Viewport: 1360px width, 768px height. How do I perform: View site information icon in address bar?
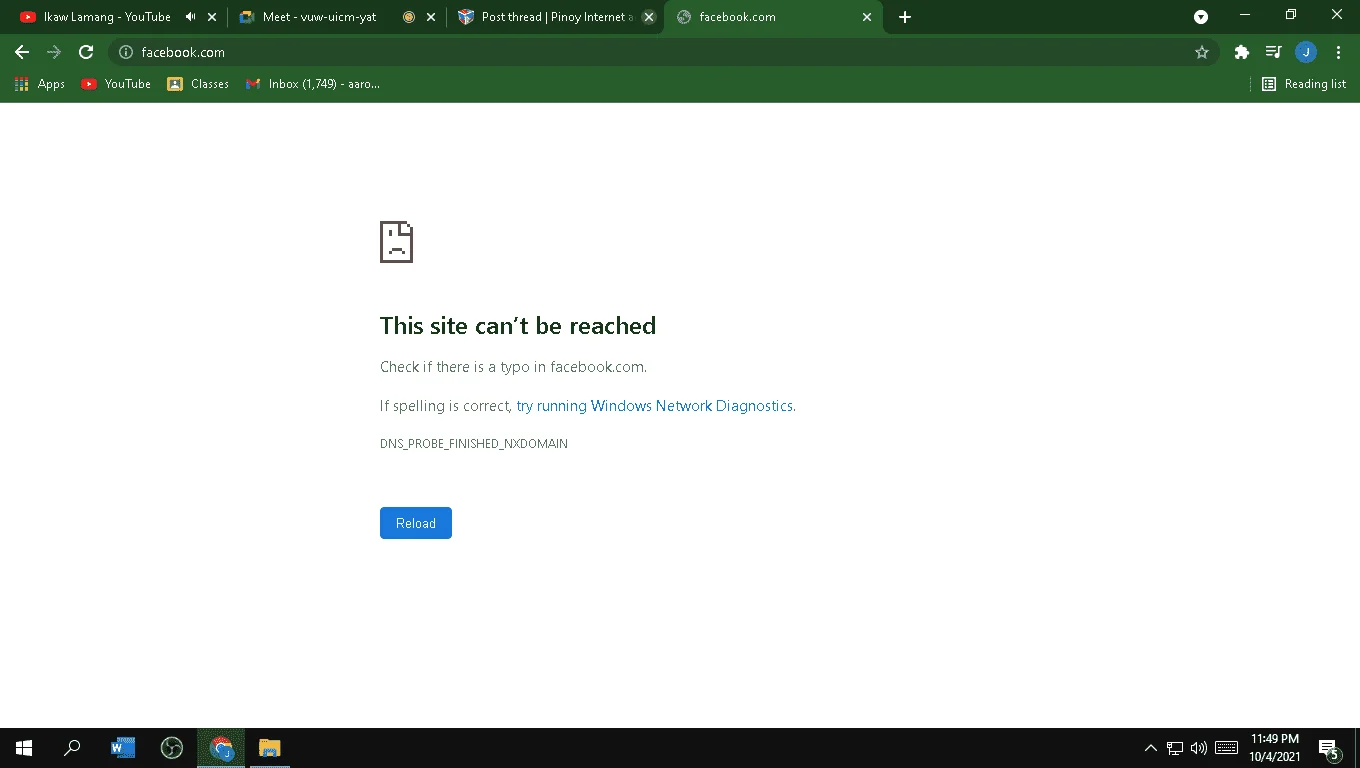pos(126,52)
